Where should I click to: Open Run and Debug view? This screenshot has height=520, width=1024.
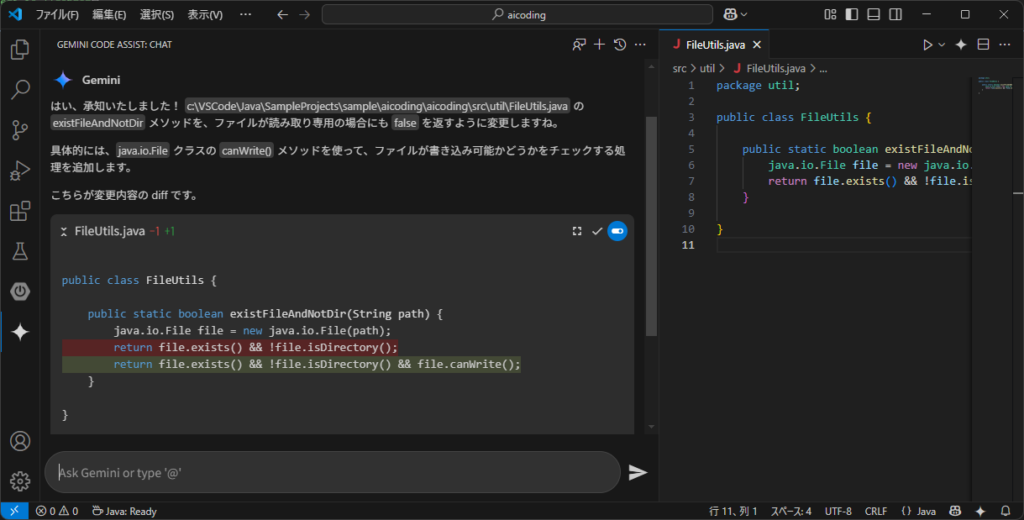pyautogui.click(x=20, y=171)
